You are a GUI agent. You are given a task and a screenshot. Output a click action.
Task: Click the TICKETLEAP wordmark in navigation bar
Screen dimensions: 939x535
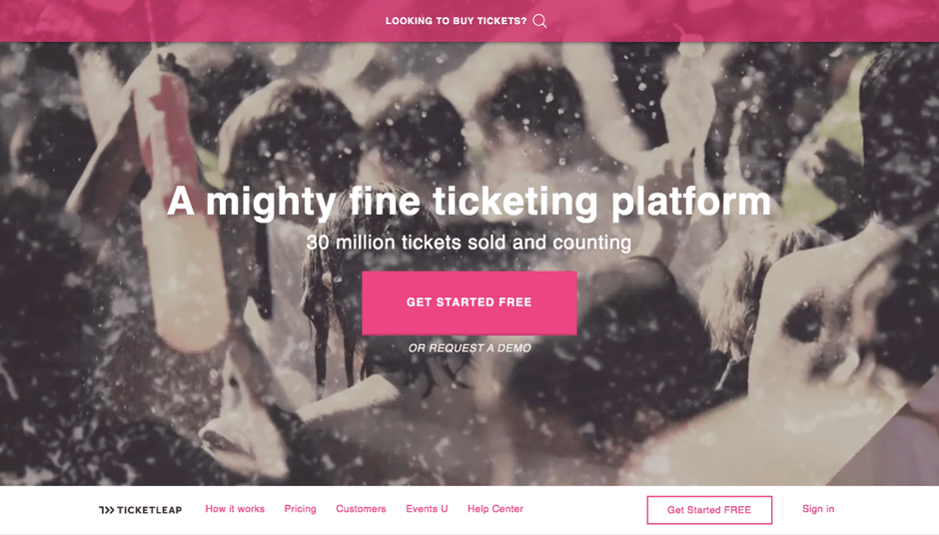pos(149,510)
